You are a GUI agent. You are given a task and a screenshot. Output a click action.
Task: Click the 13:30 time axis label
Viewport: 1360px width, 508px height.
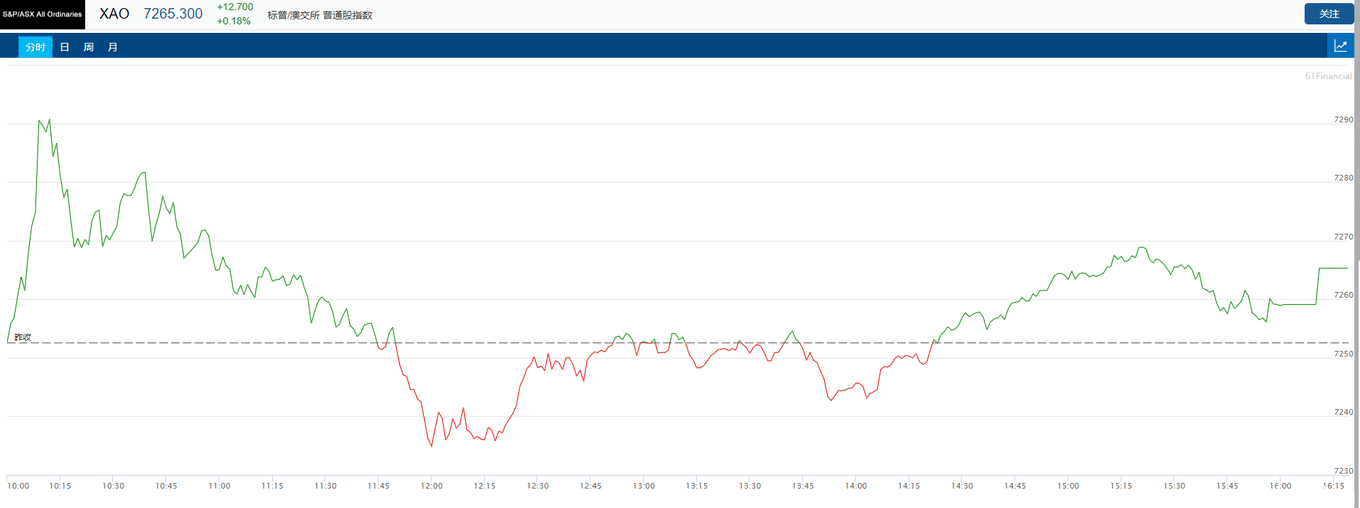750,486
